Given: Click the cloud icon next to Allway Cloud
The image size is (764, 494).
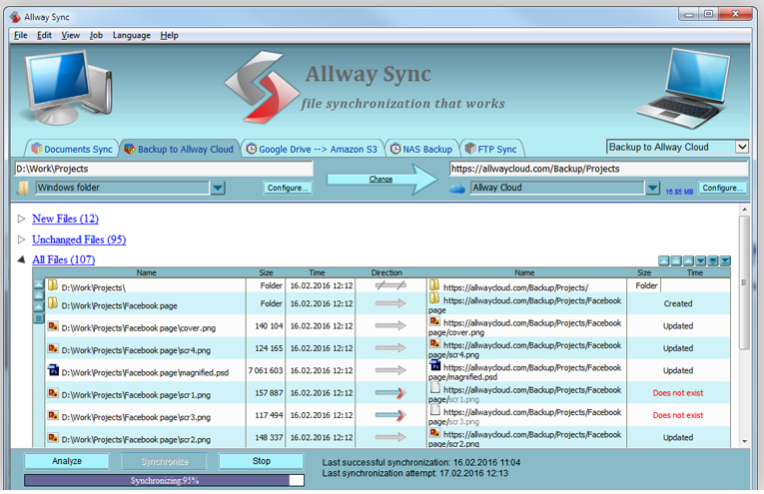Looking at the screenshot, I should (x=457, y=189).
